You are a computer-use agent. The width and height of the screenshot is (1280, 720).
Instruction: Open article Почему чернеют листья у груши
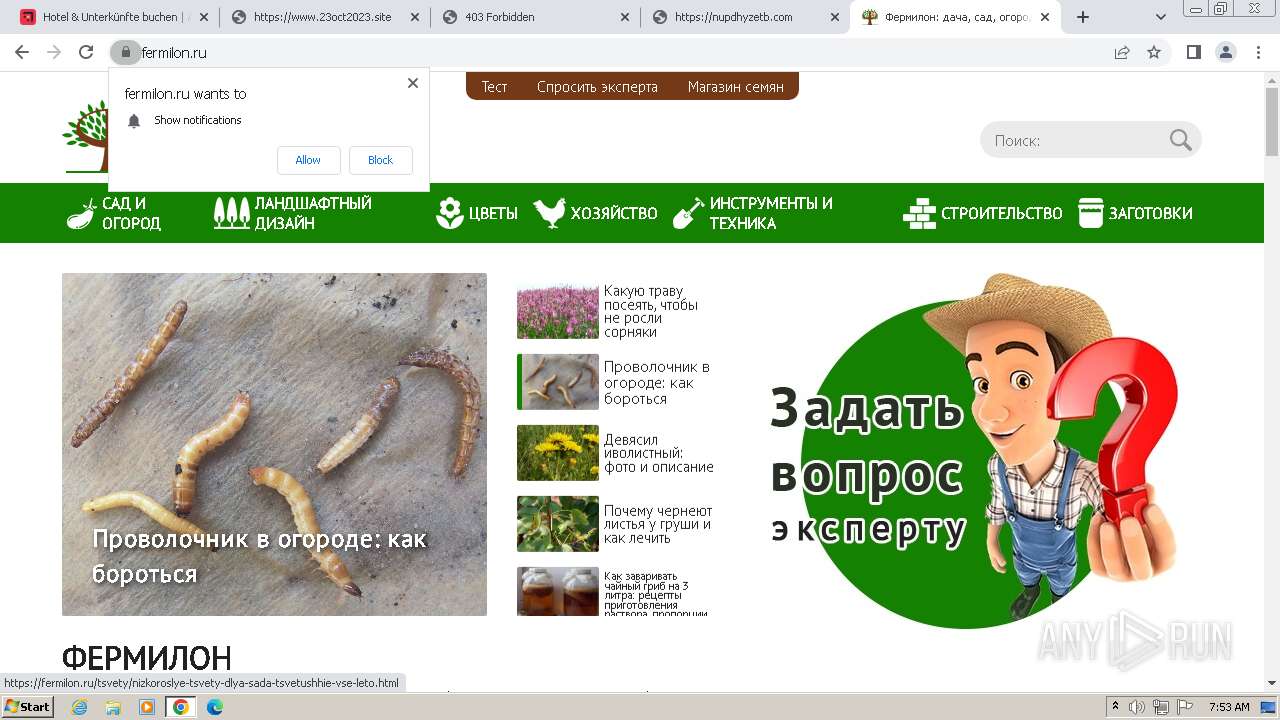(658, 524)
